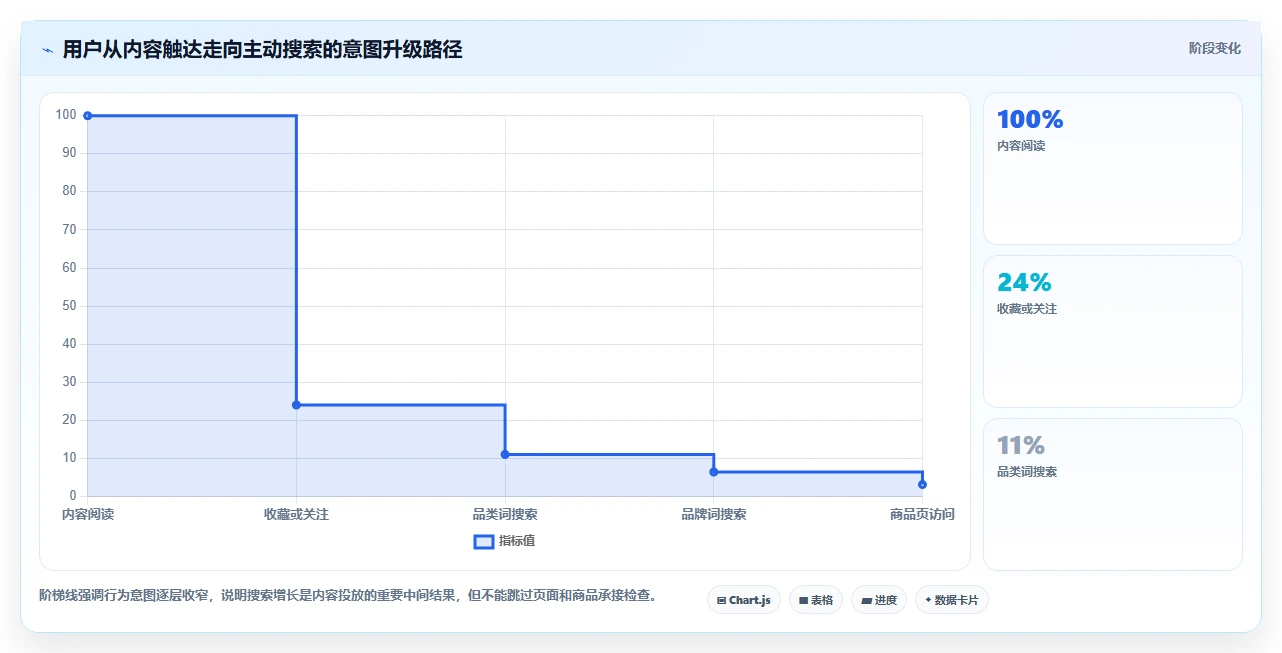
Task: Open the 100% 内容阅读 card
Action: coord(1113,168)
